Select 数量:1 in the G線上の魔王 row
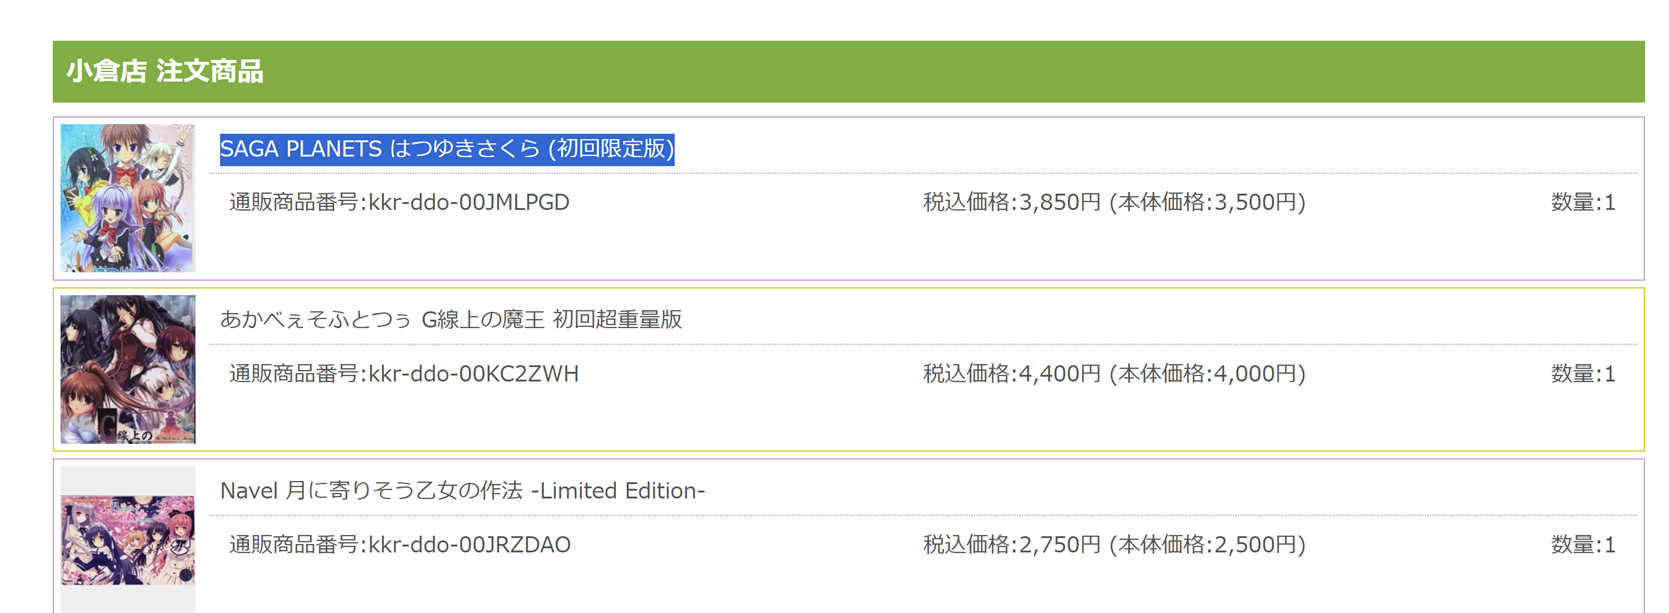This screenshot has height=613, width=1669. (1583, 374)
